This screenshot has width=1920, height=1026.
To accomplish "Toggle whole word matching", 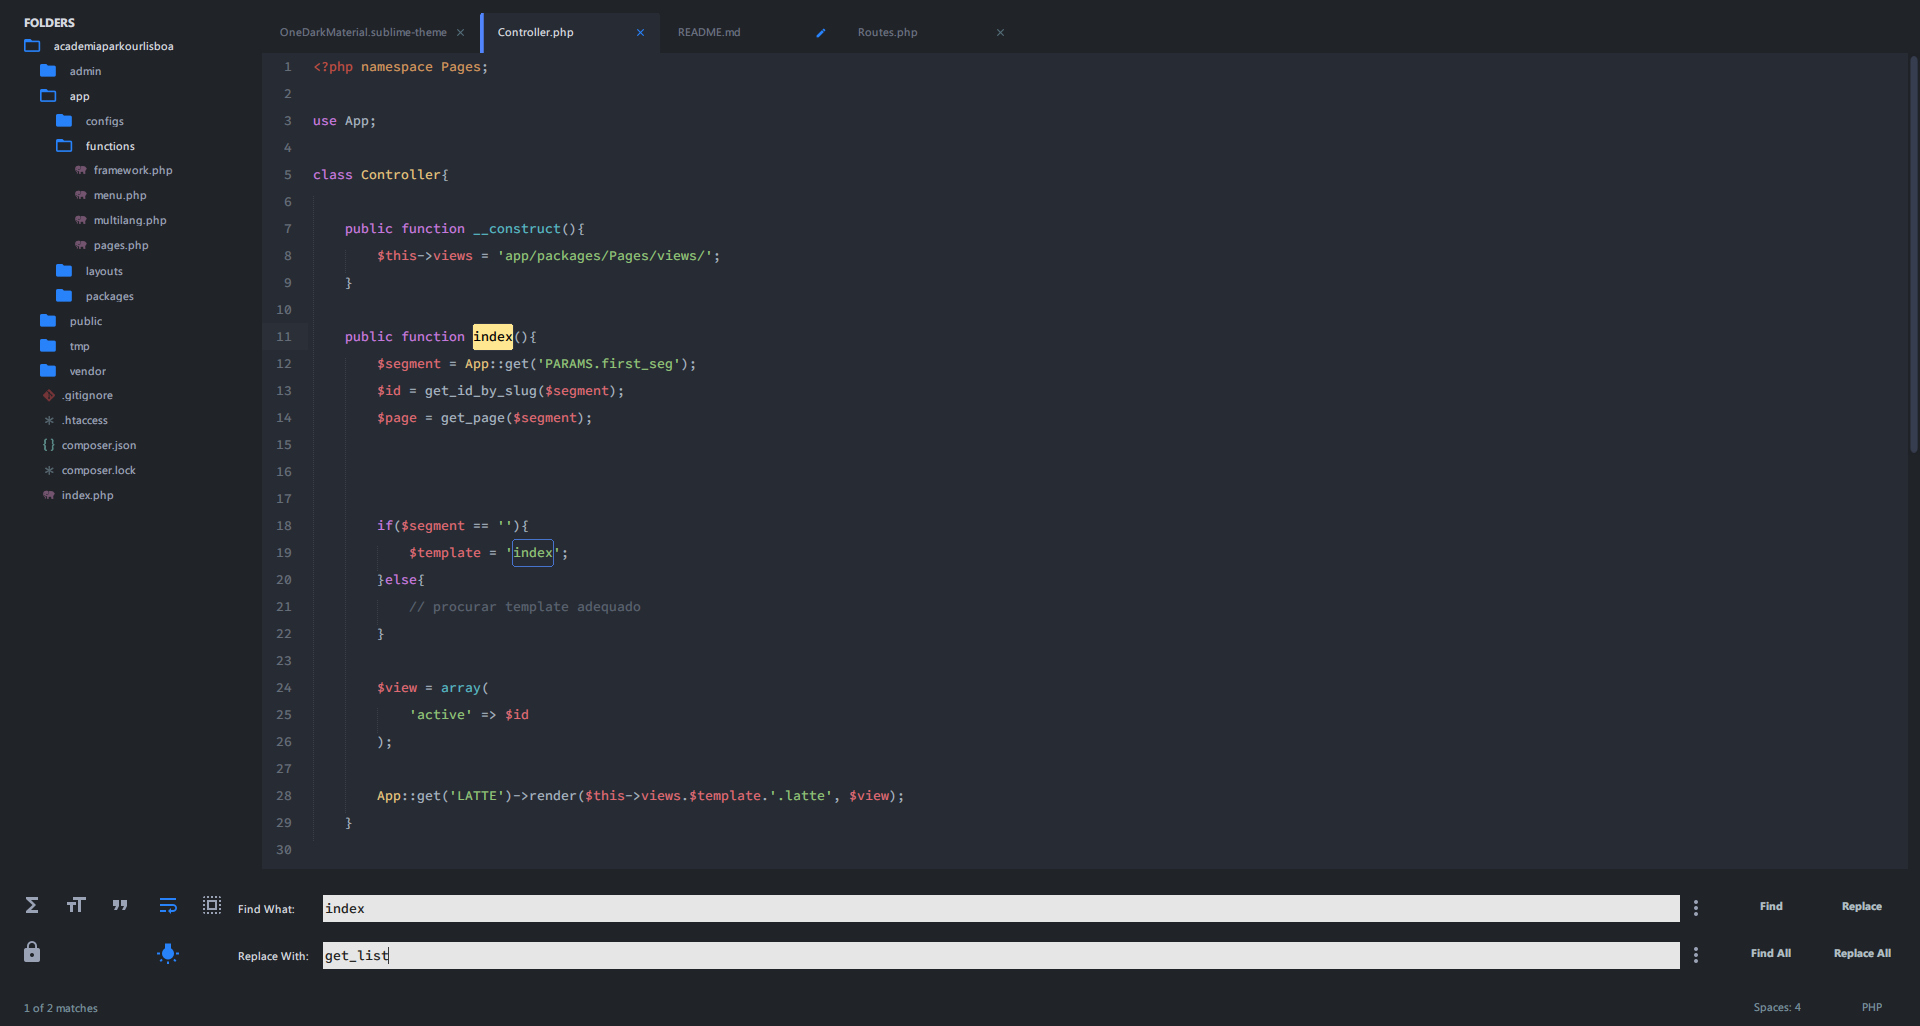I will 120,905.
